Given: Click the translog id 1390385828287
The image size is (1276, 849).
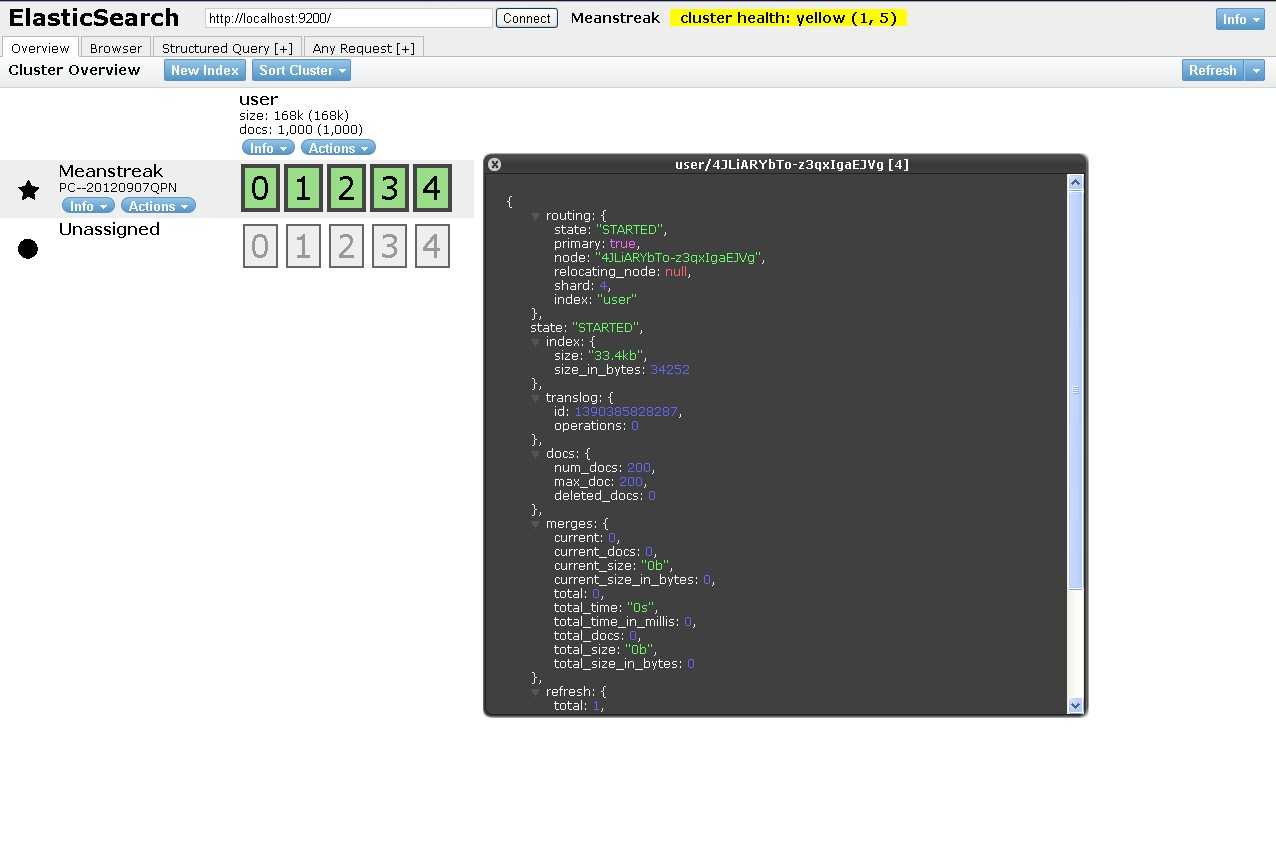Looking at the screenshot, I should (x=627, y=412).
